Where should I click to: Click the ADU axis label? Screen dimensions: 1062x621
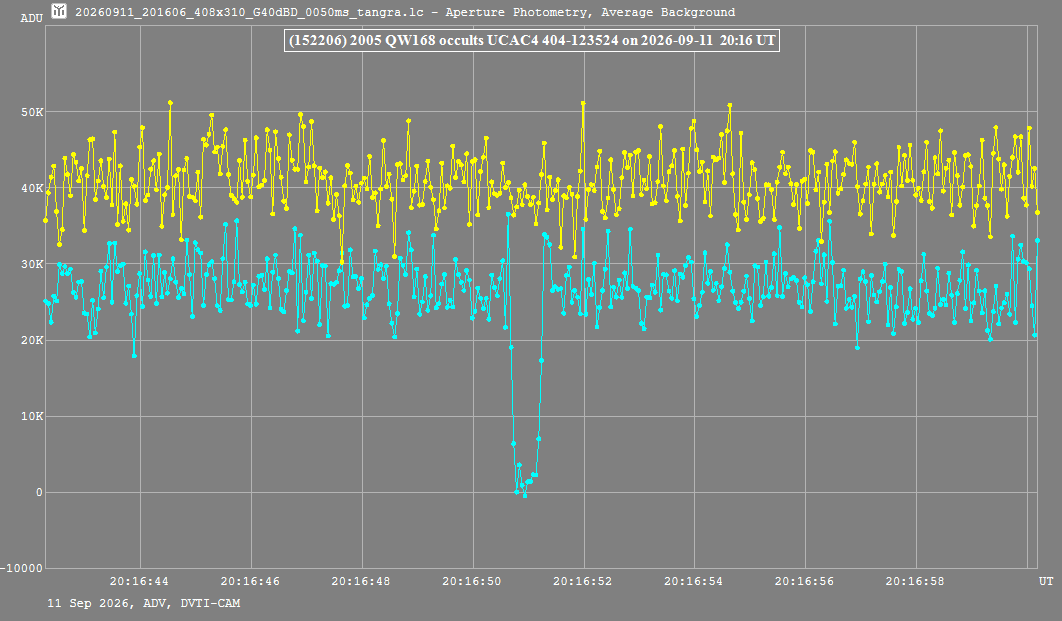[x=32, y=18]
